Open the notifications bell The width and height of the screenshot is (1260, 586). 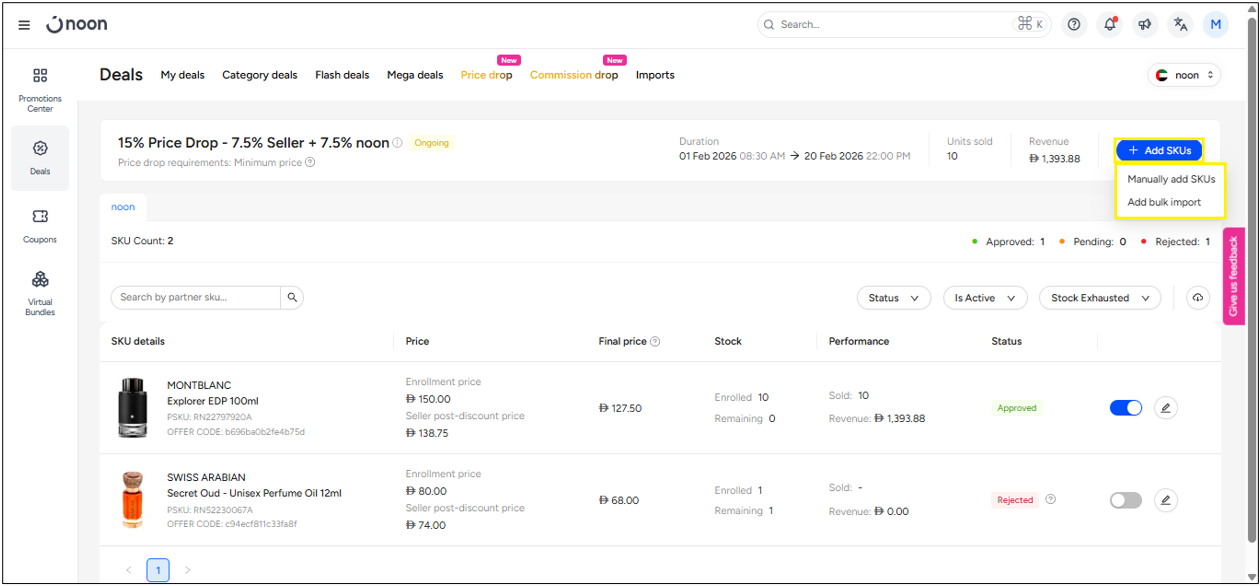point(1110,25)
